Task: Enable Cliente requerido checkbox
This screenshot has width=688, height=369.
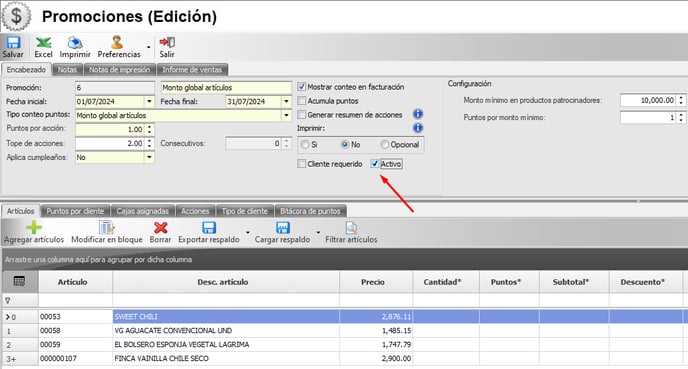Action: (301, 164)
